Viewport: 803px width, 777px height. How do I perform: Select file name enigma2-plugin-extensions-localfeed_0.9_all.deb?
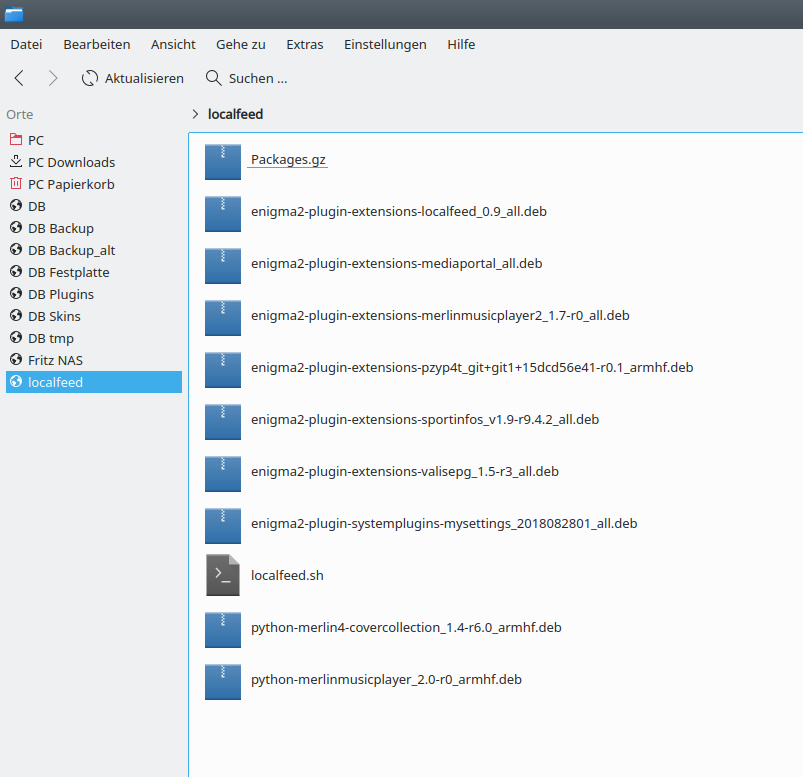[399, 212]
